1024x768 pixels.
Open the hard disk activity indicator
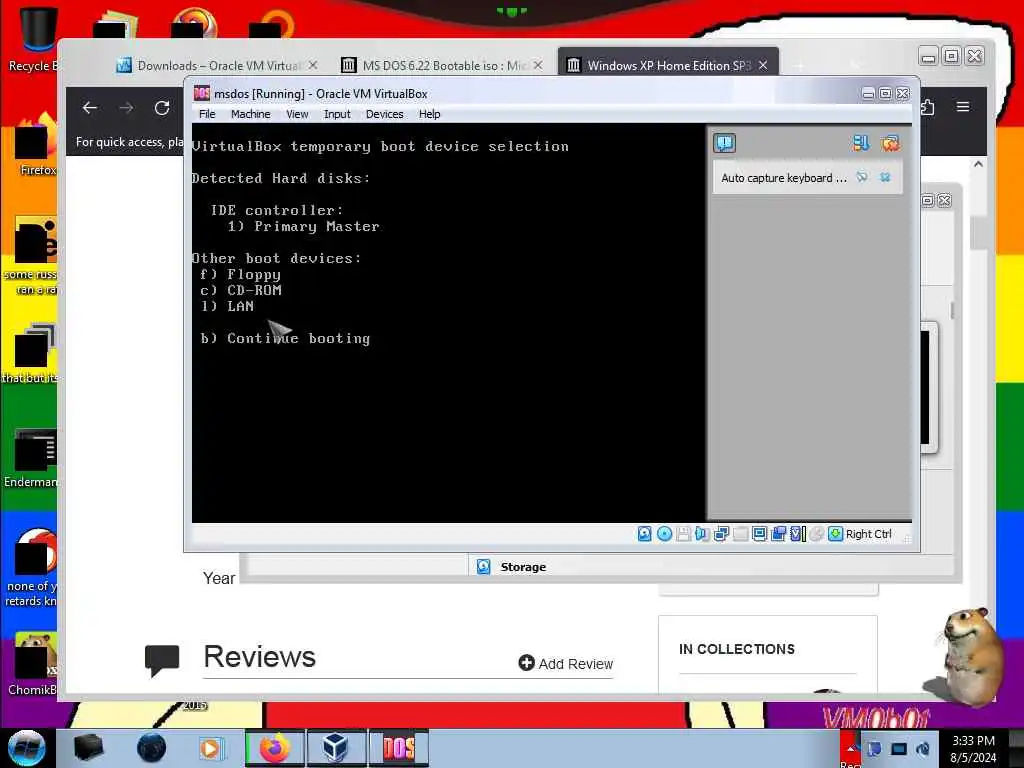coord(645,534)
